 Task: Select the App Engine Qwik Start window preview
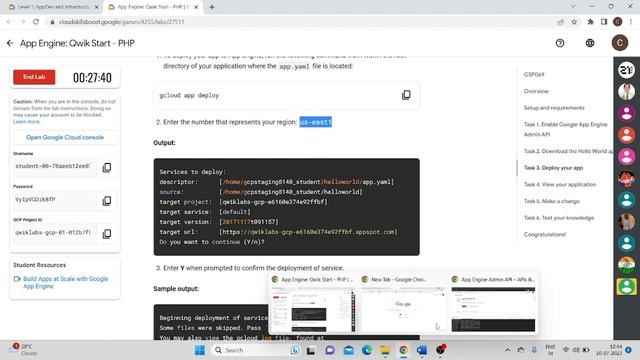point(313,304)
